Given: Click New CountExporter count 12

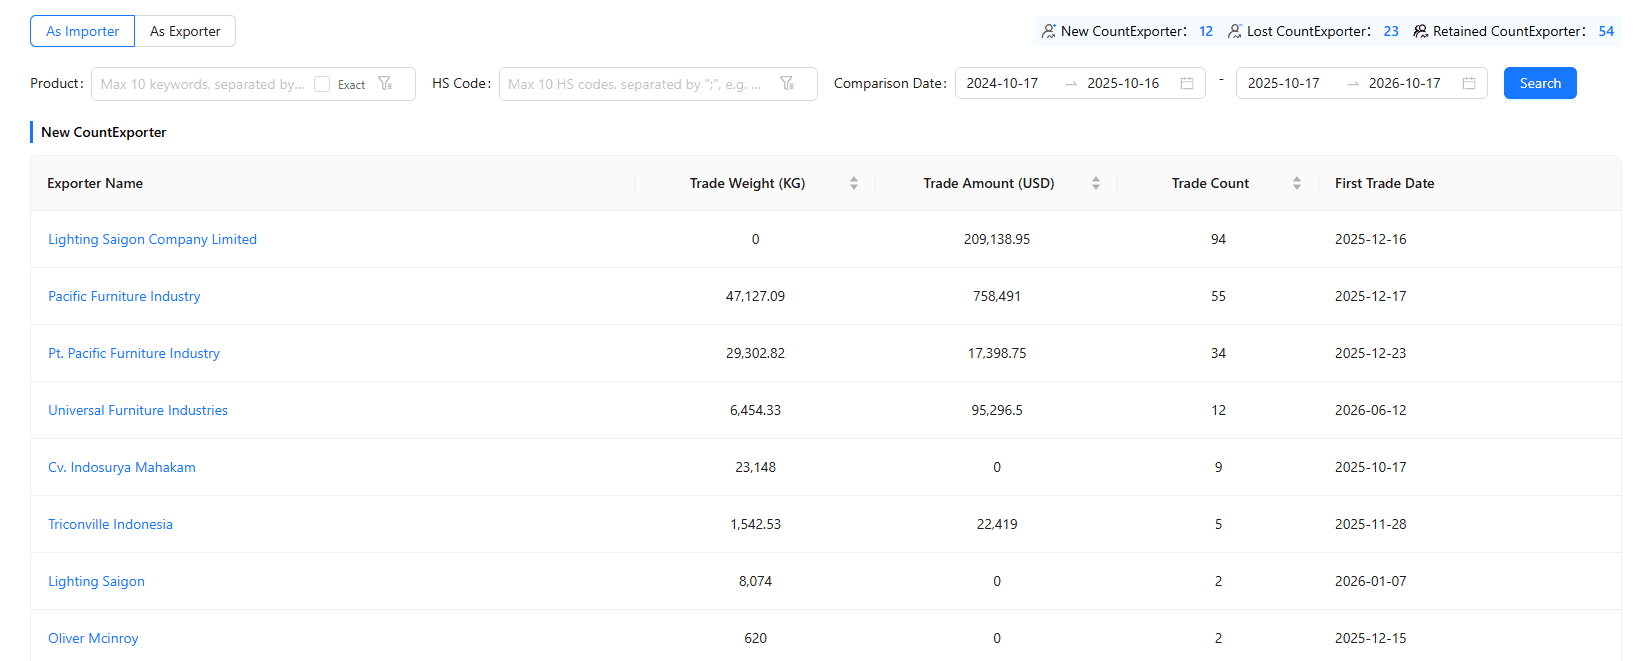Looking at the screenshot, I should (1206, 31).
